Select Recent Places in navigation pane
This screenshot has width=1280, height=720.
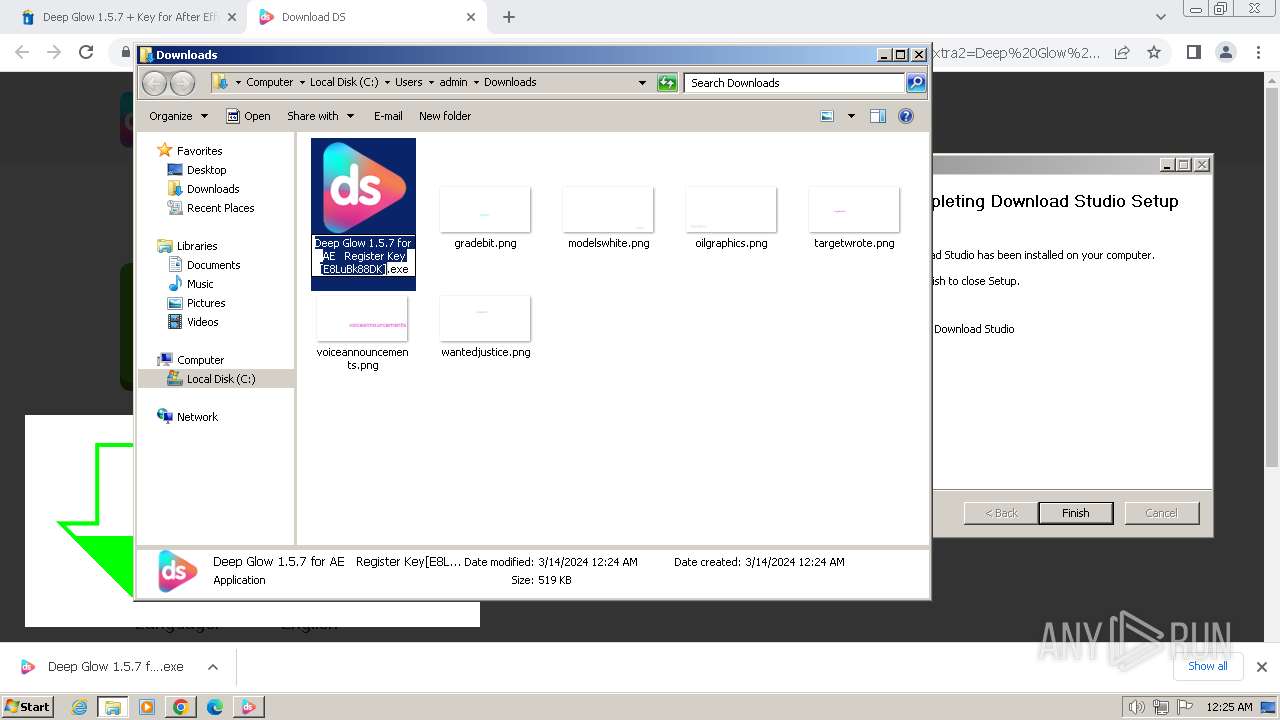click(x=211, y=208)
